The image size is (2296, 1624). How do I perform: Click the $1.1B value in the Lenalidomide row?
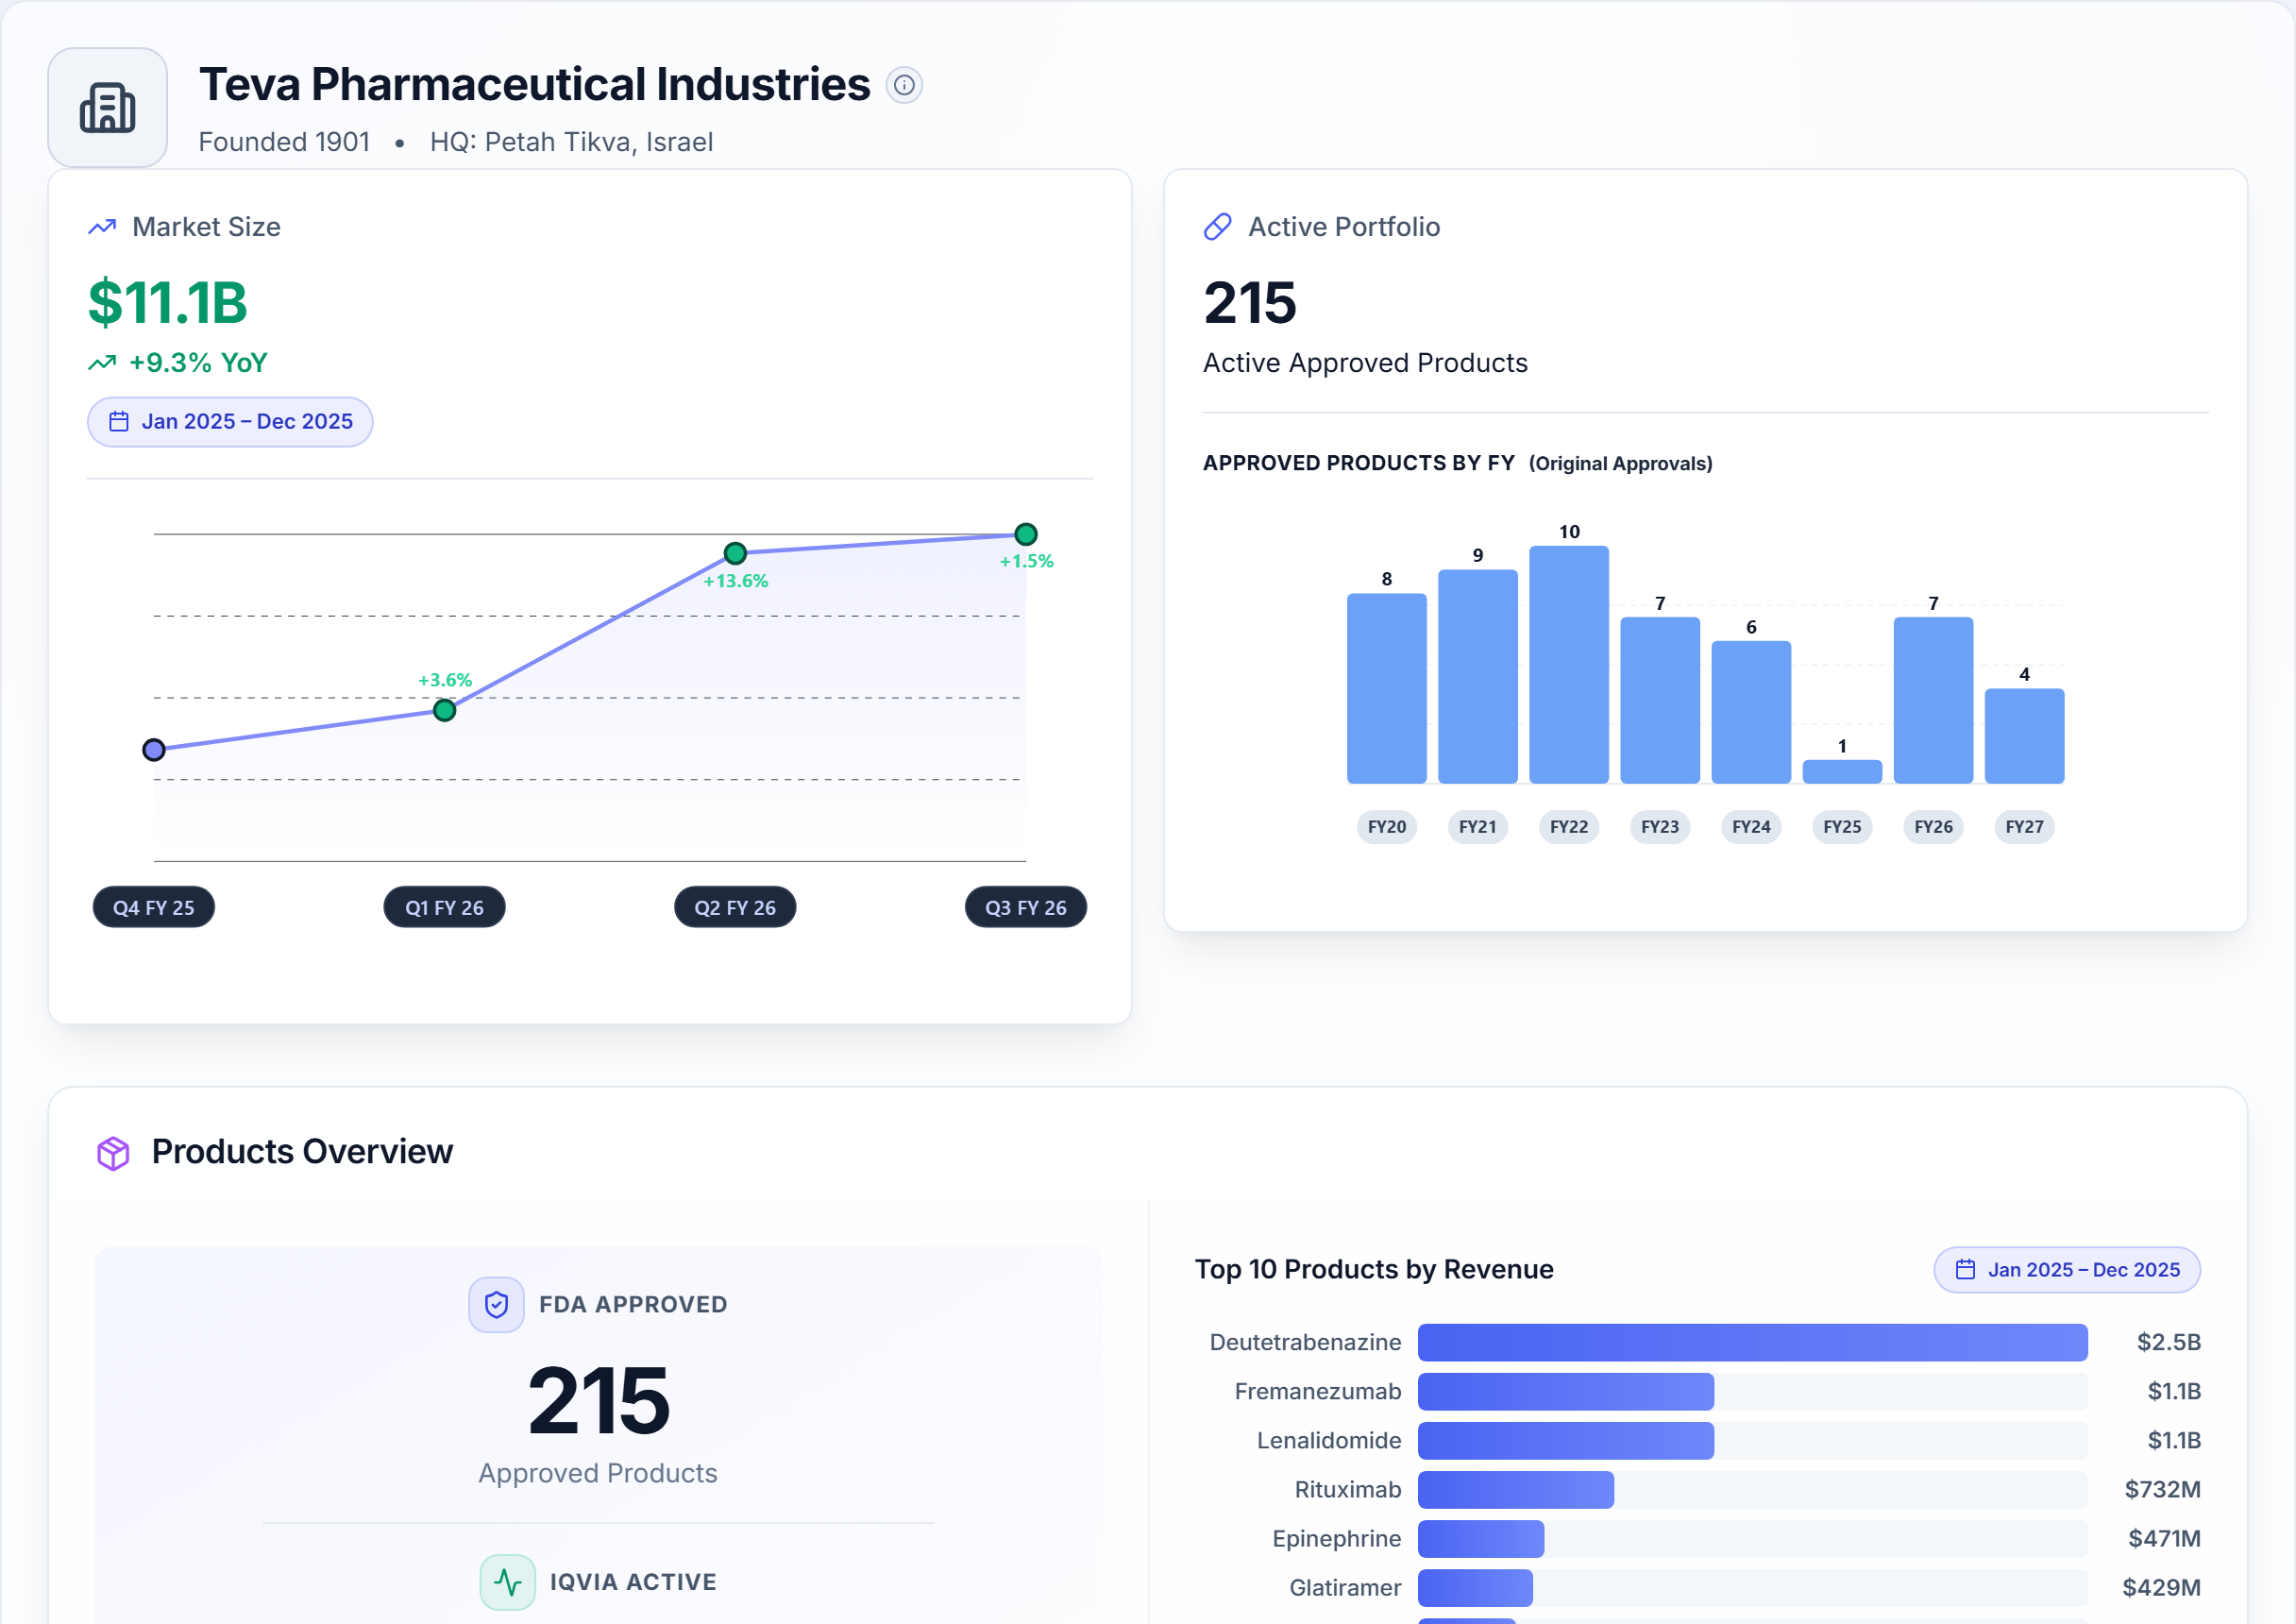tap(2174, 1440)
